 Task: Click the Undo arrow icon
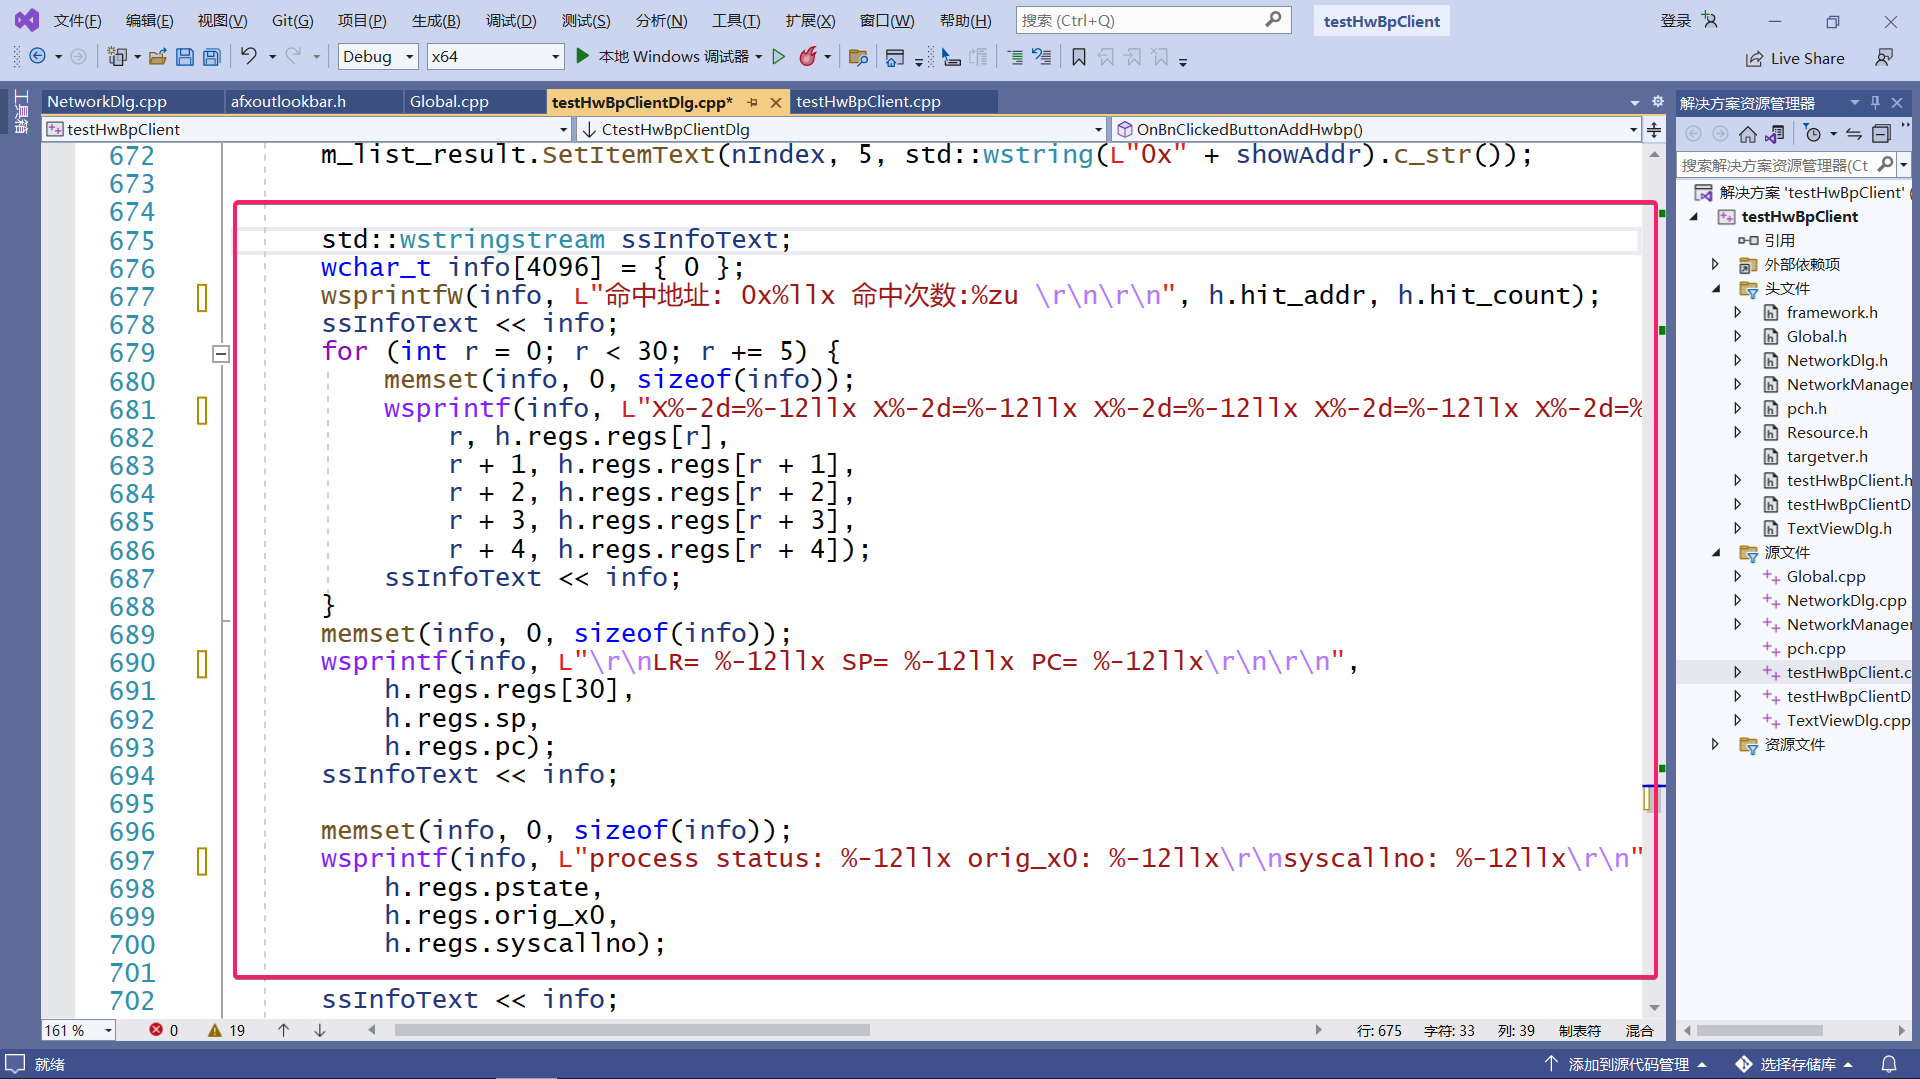pyautogui.click(x=248, y=57)
